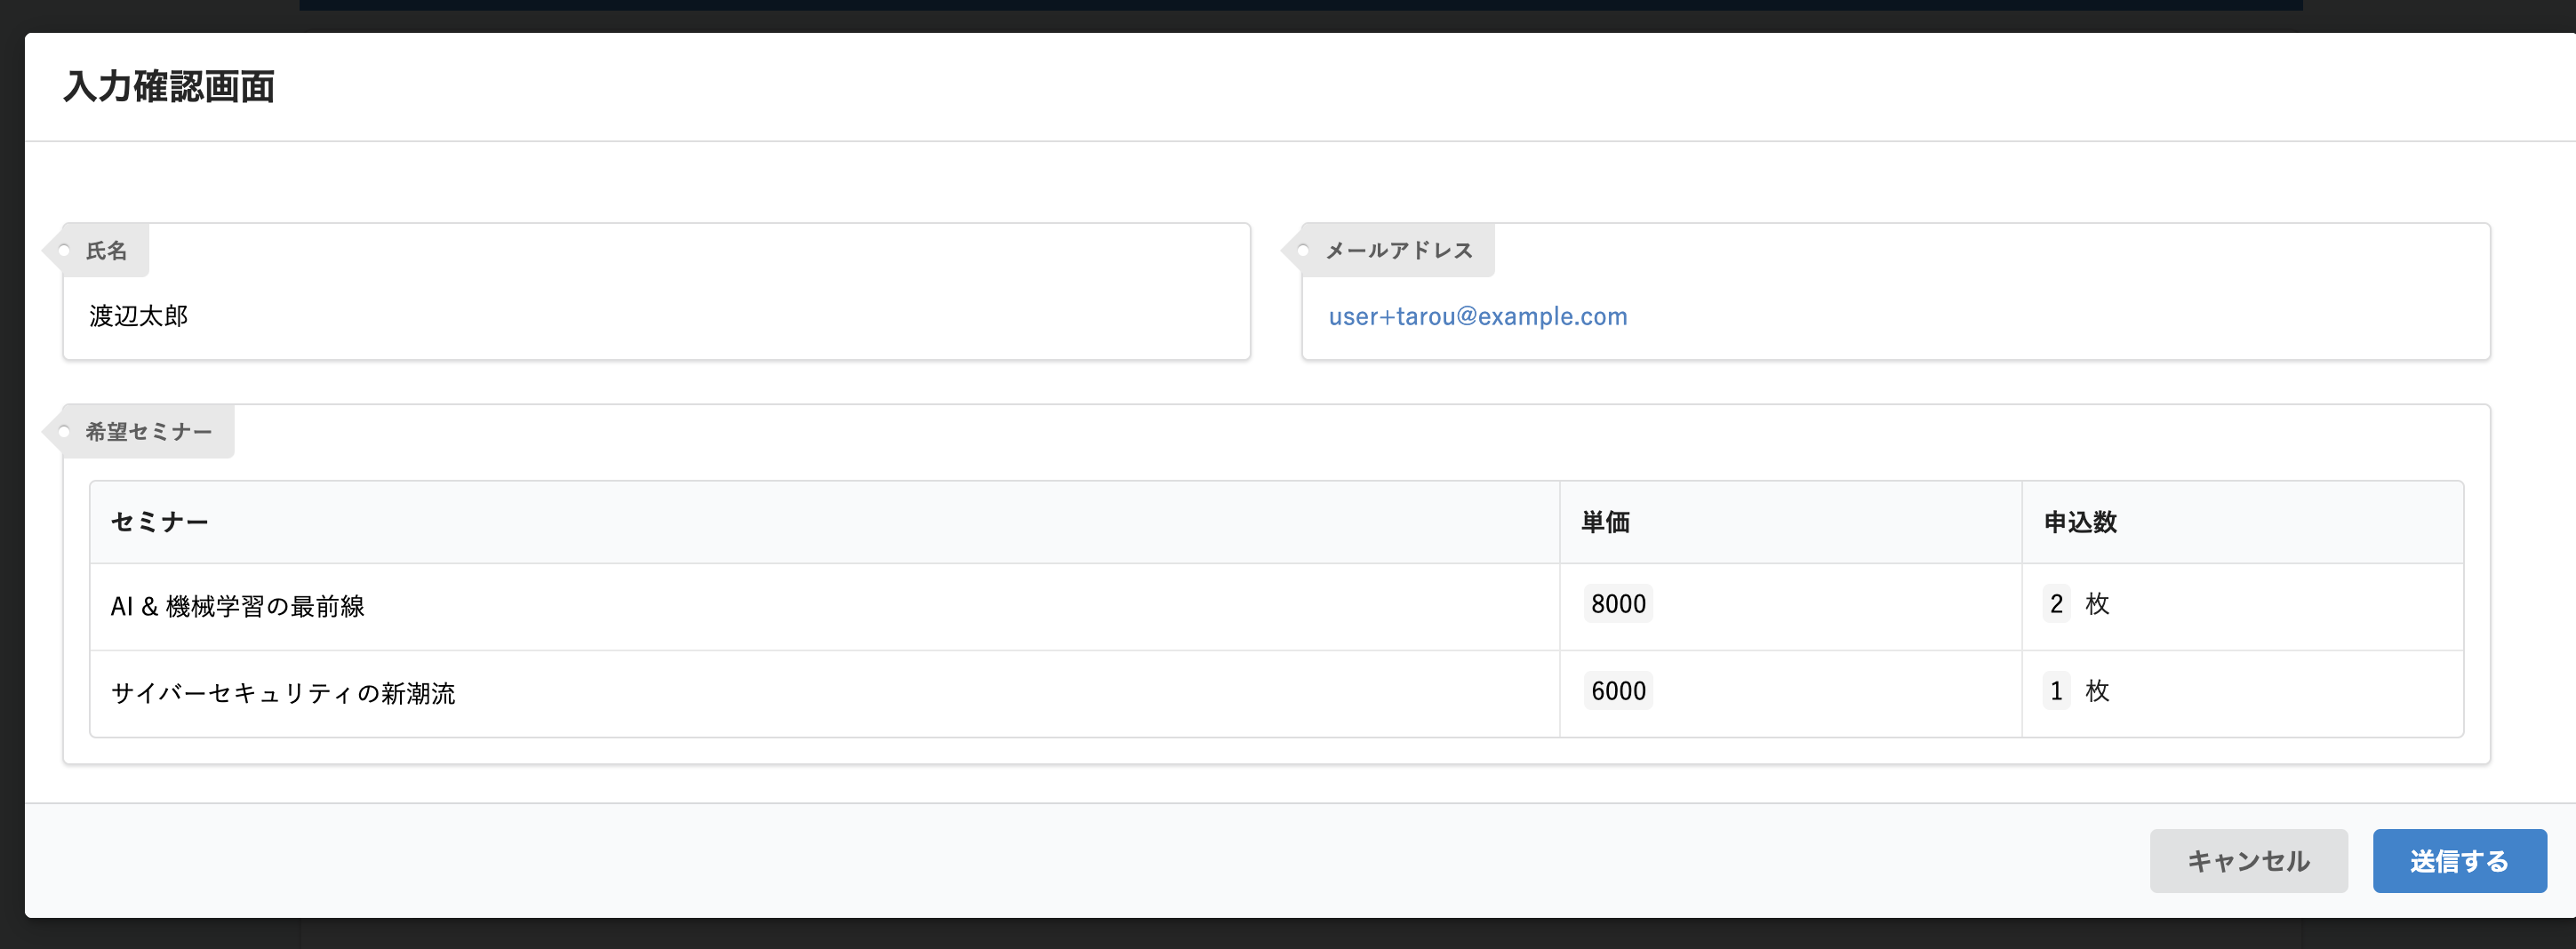
Task: Select the 氏名 field label tag
Action: pos(108,250)
